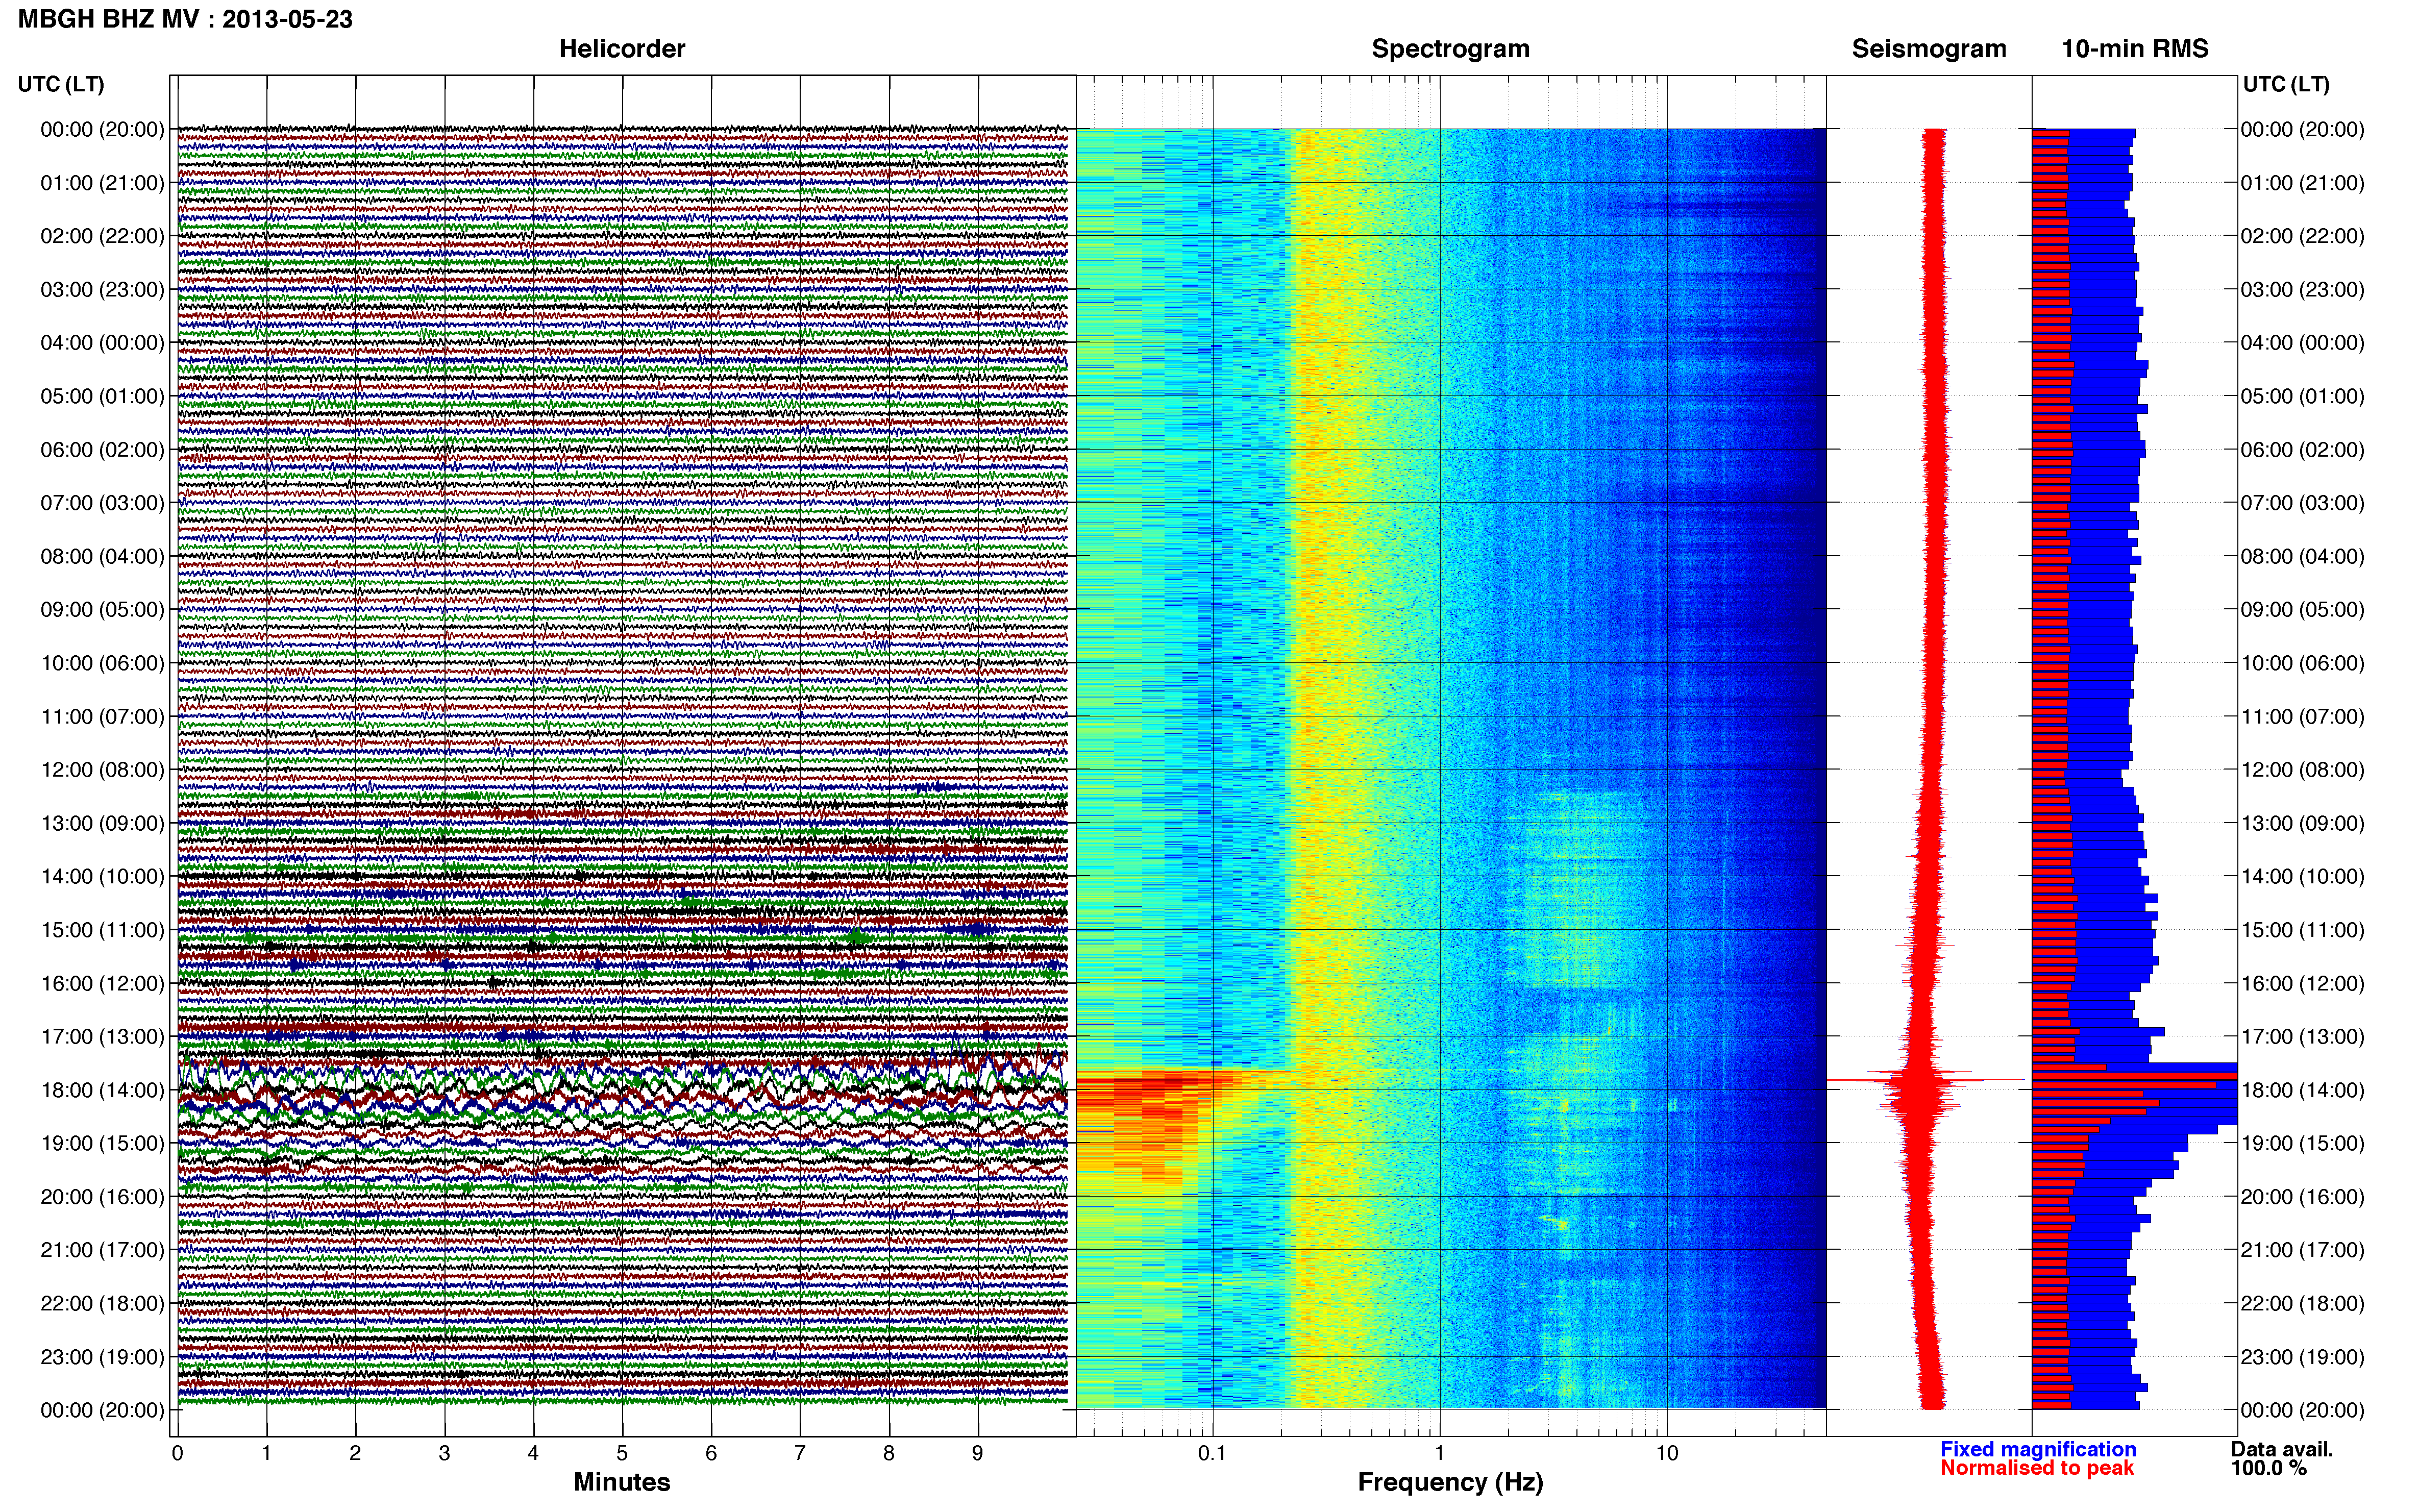Click the right-side '06:00 (02:00)' time label
This screenshot has width=2419, height=1512.
[2302, 449]
